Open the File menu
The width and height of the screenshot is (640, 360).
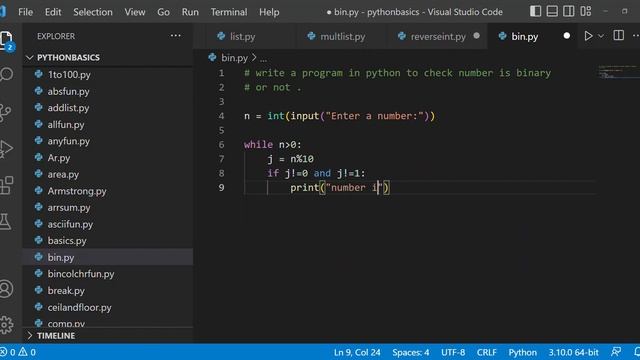[x=25, y=12]
